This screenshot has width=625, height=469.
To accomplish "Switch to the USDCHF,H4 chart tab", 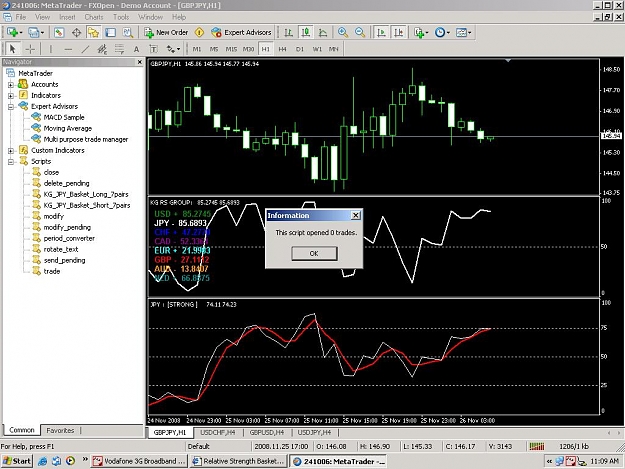I will click(218, 432).
